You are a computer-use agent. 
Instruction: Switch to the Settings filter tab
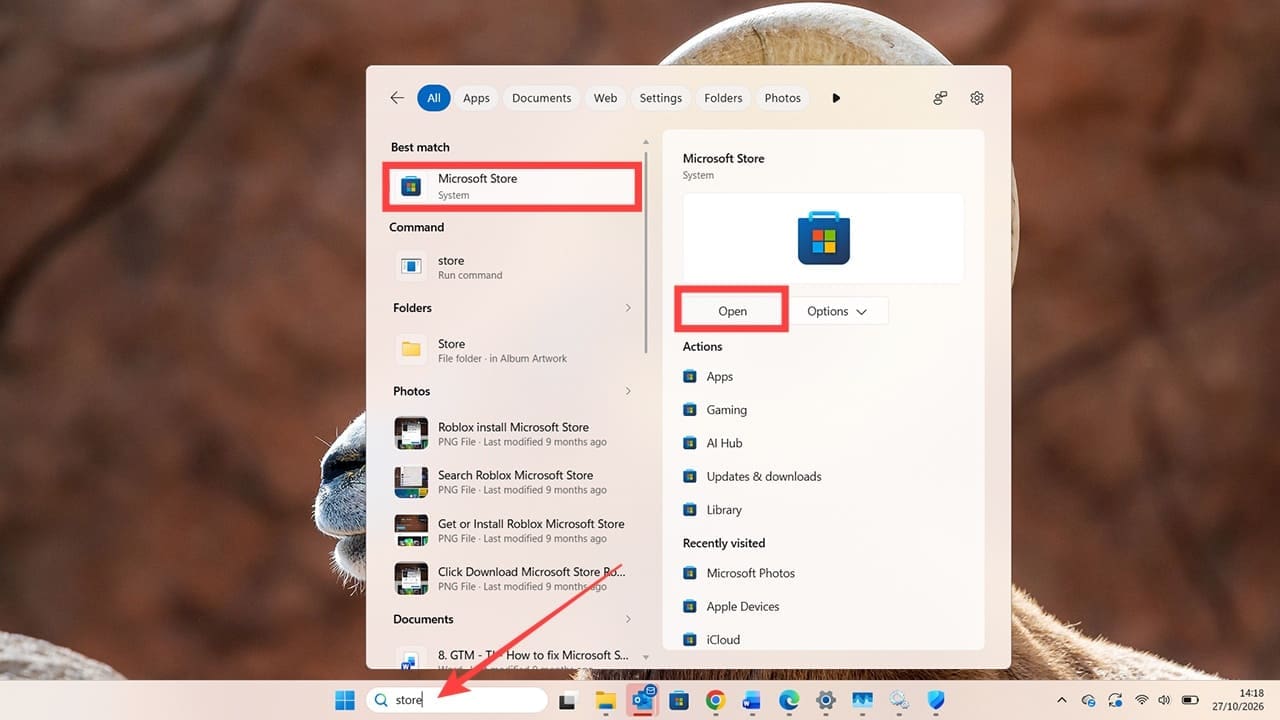point(660,98)
